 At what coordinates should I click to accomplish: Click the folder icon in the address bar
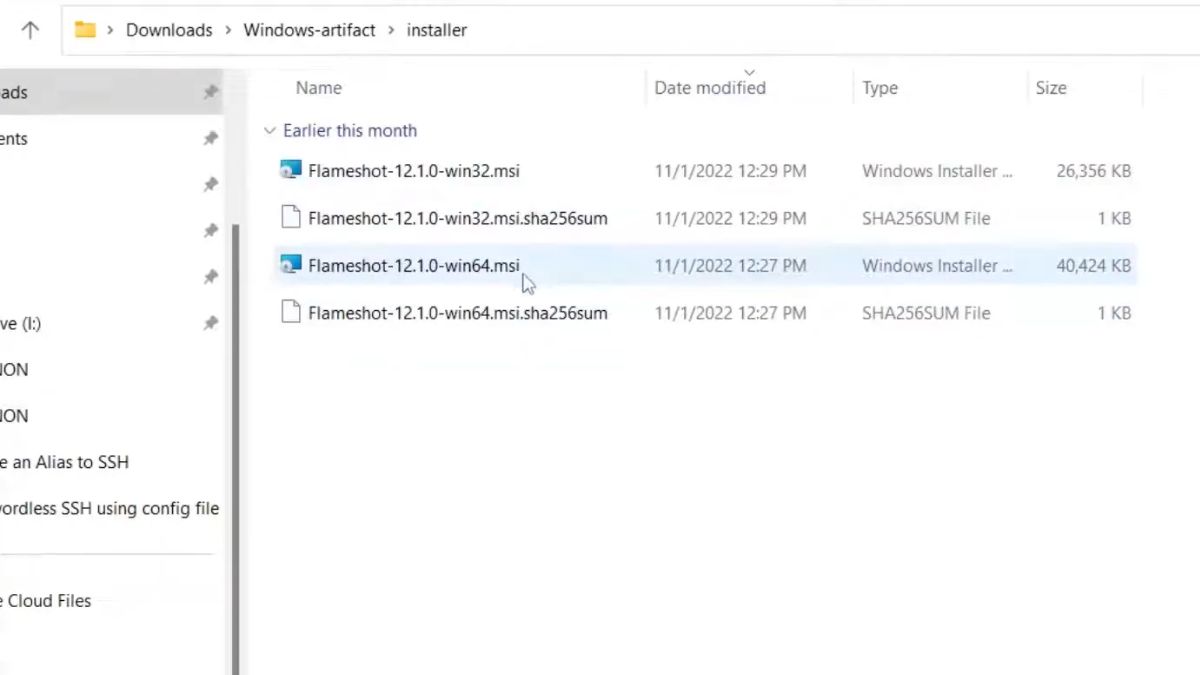point(85,30)
